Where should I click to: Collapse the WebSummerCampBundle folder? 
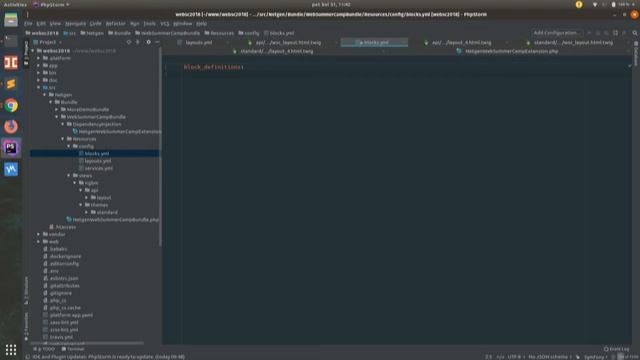pyautogui.click(x=57, y=117)
